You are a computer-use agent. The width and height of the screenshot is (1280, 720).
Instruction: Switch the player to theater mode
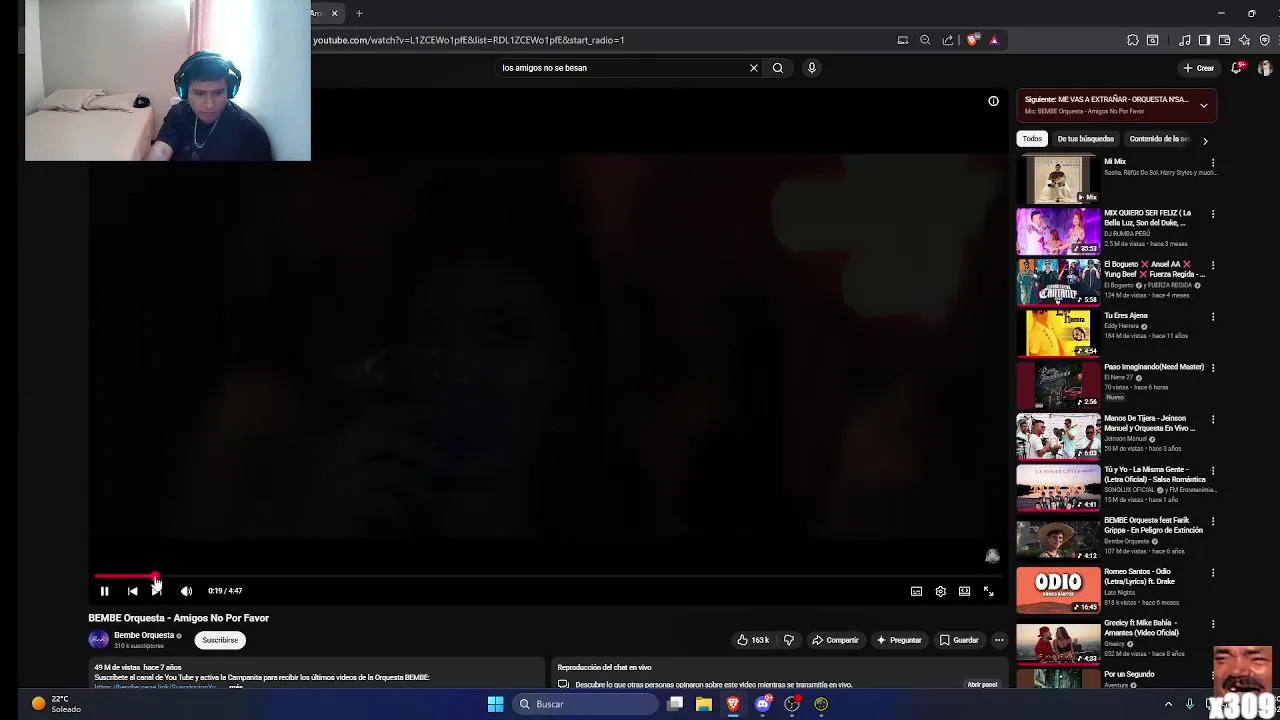pos(964,591)
